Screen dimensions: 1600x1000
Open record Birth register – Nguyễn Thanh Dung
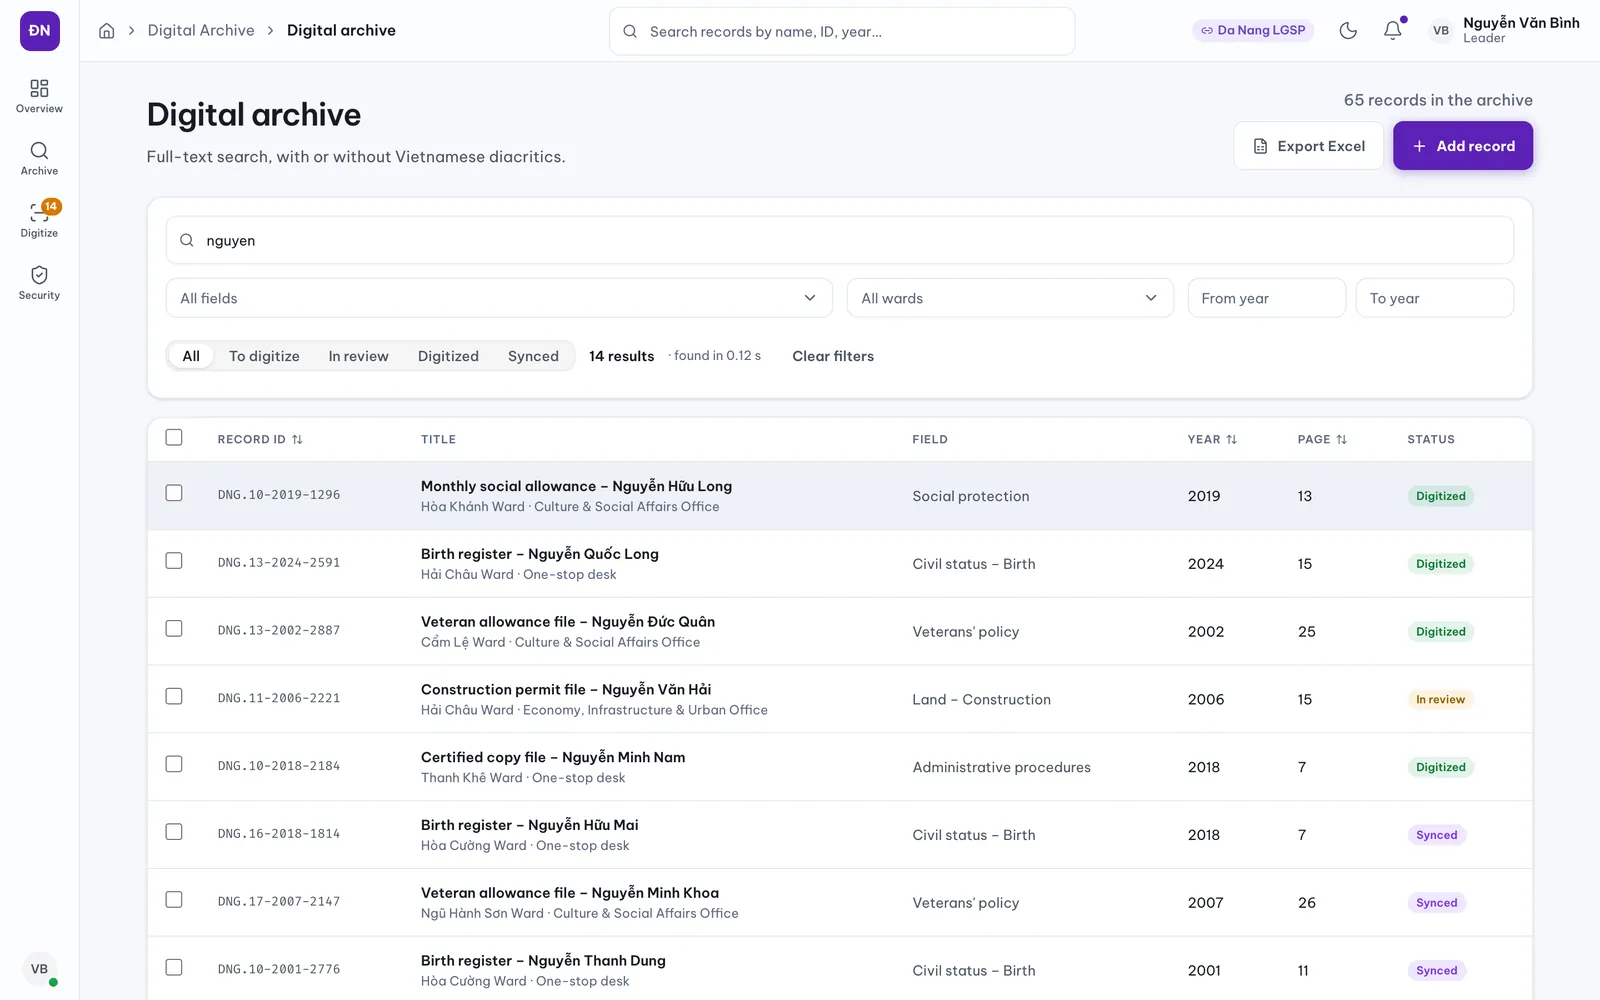pos(543,961)
